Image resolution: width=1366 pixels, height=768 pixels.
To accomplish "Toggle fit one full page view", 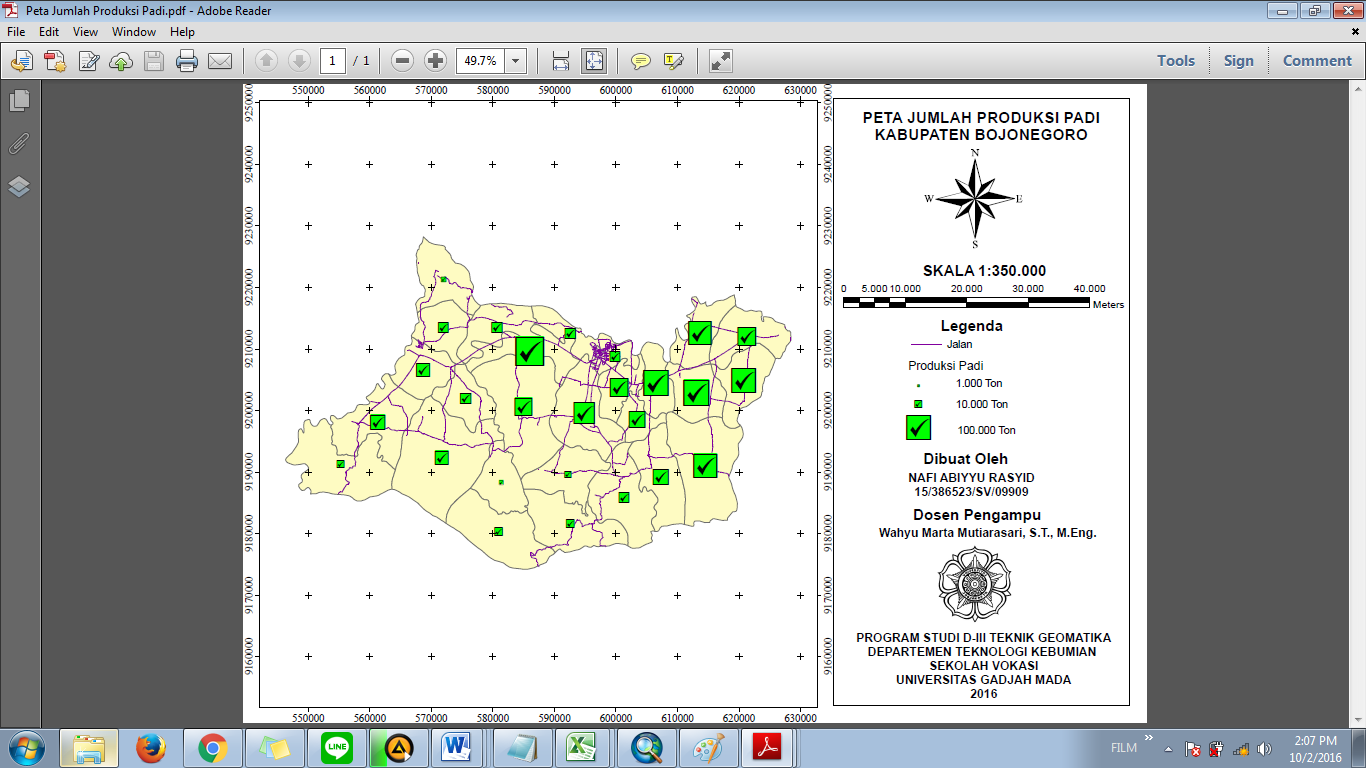I will 594,61.
